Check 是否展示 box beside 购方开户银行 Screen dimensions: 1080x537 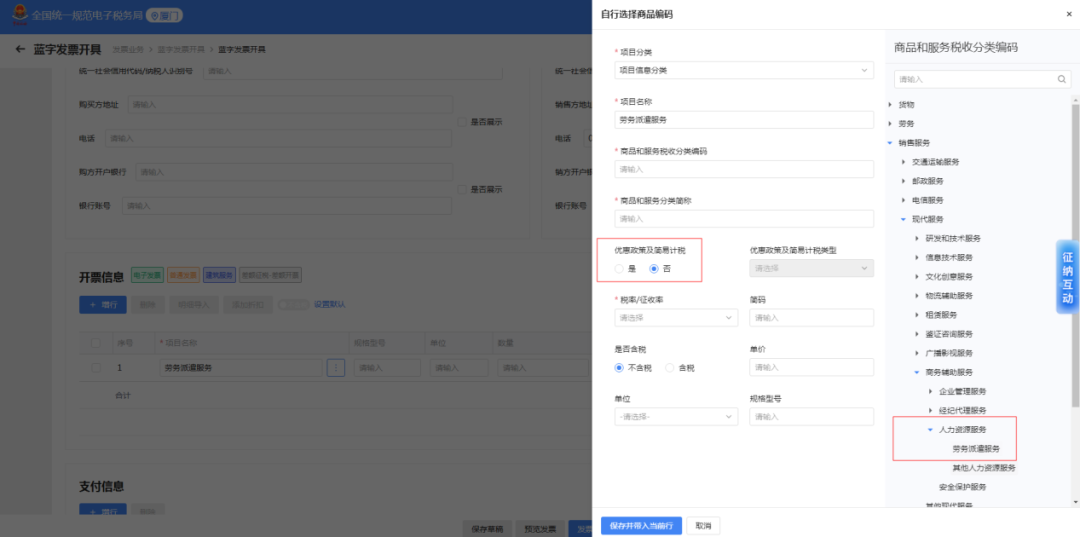tap(463, 189)
